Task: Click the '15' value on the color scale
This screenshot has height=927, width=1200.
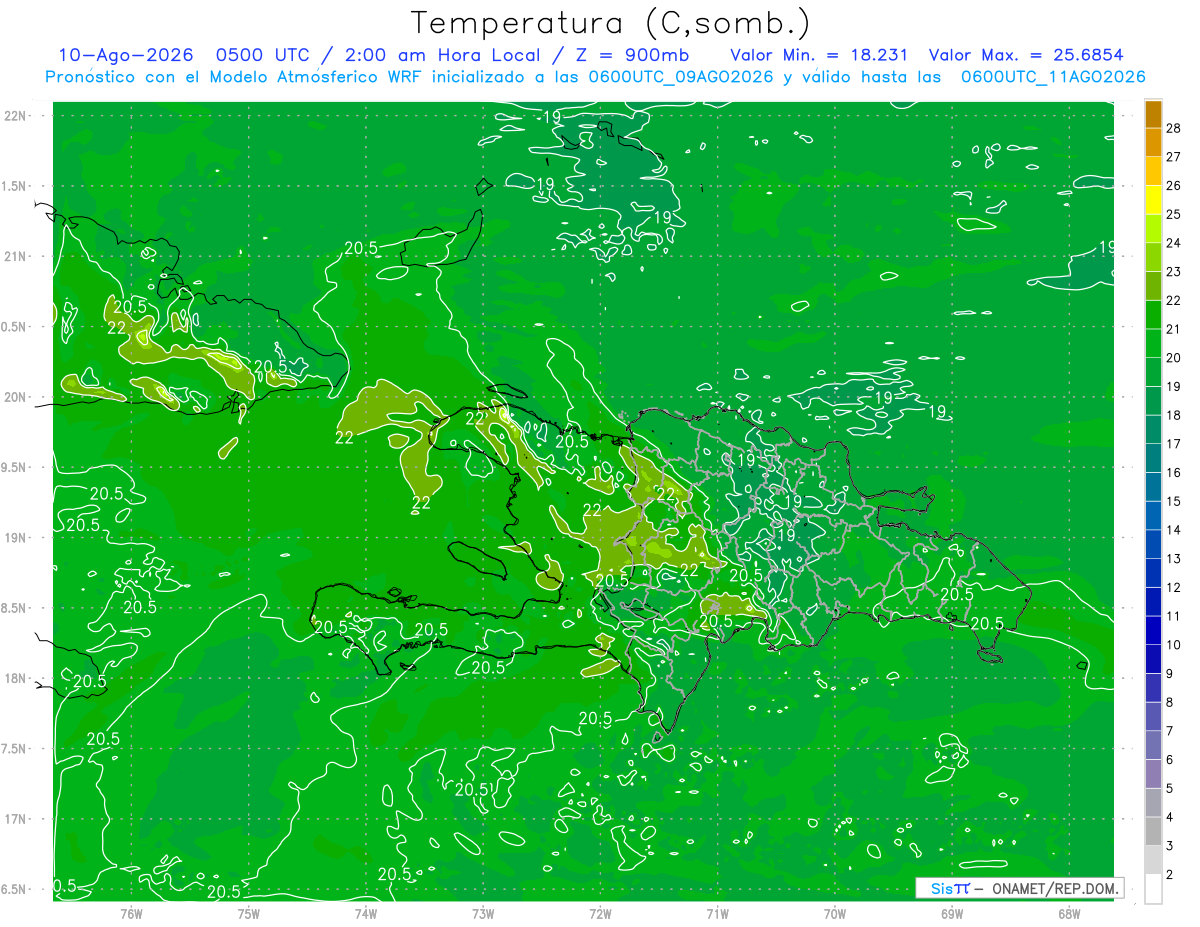Action: pos(1174,501)
